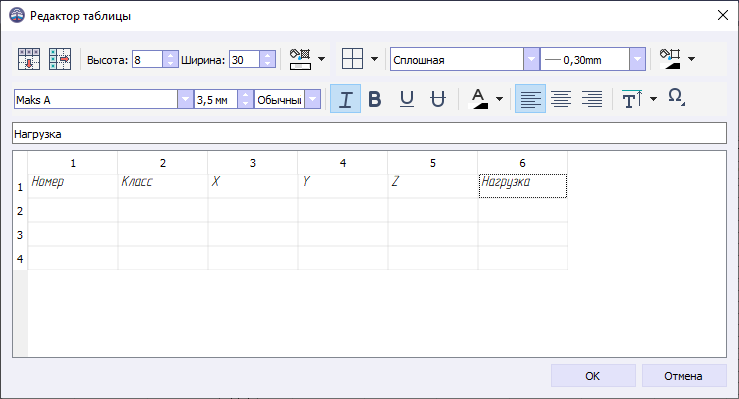Viewport: 739px width, 399px height.
Task: Toggle underline text formatting
Action: pyautogui.click(x=407, y=99)
